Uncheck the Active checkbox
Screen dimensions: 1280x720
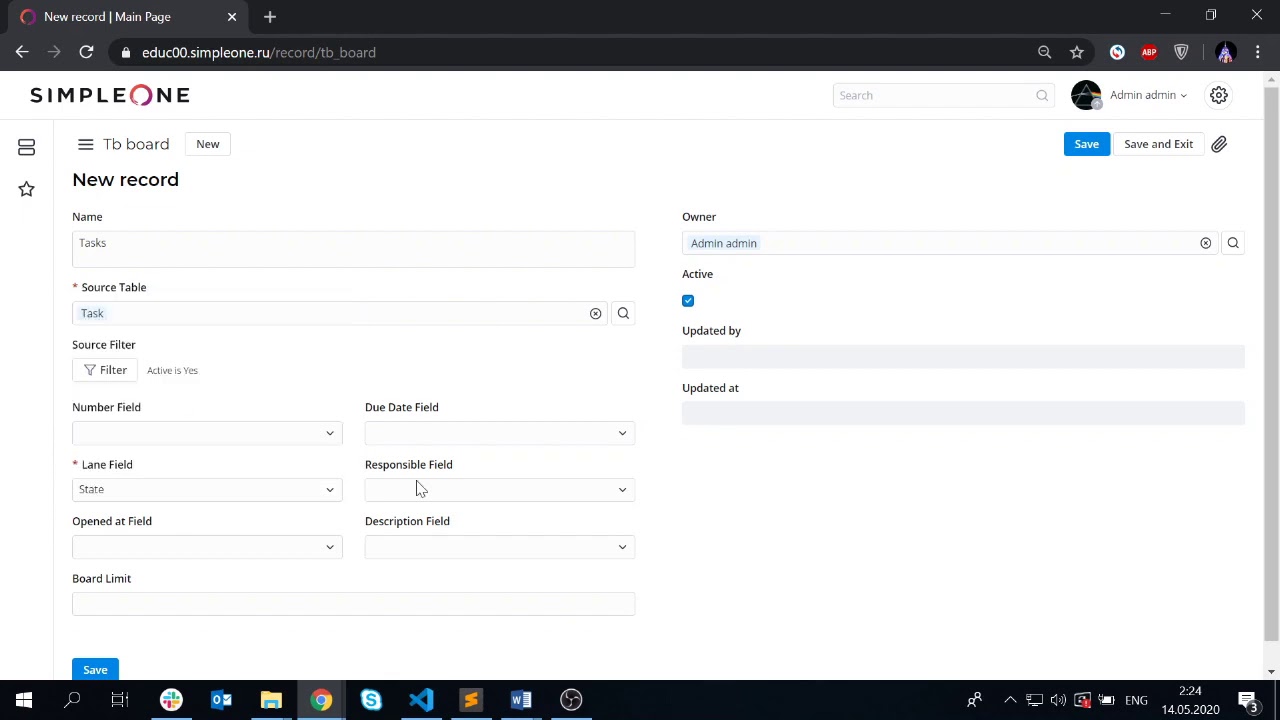coord(688,301)
